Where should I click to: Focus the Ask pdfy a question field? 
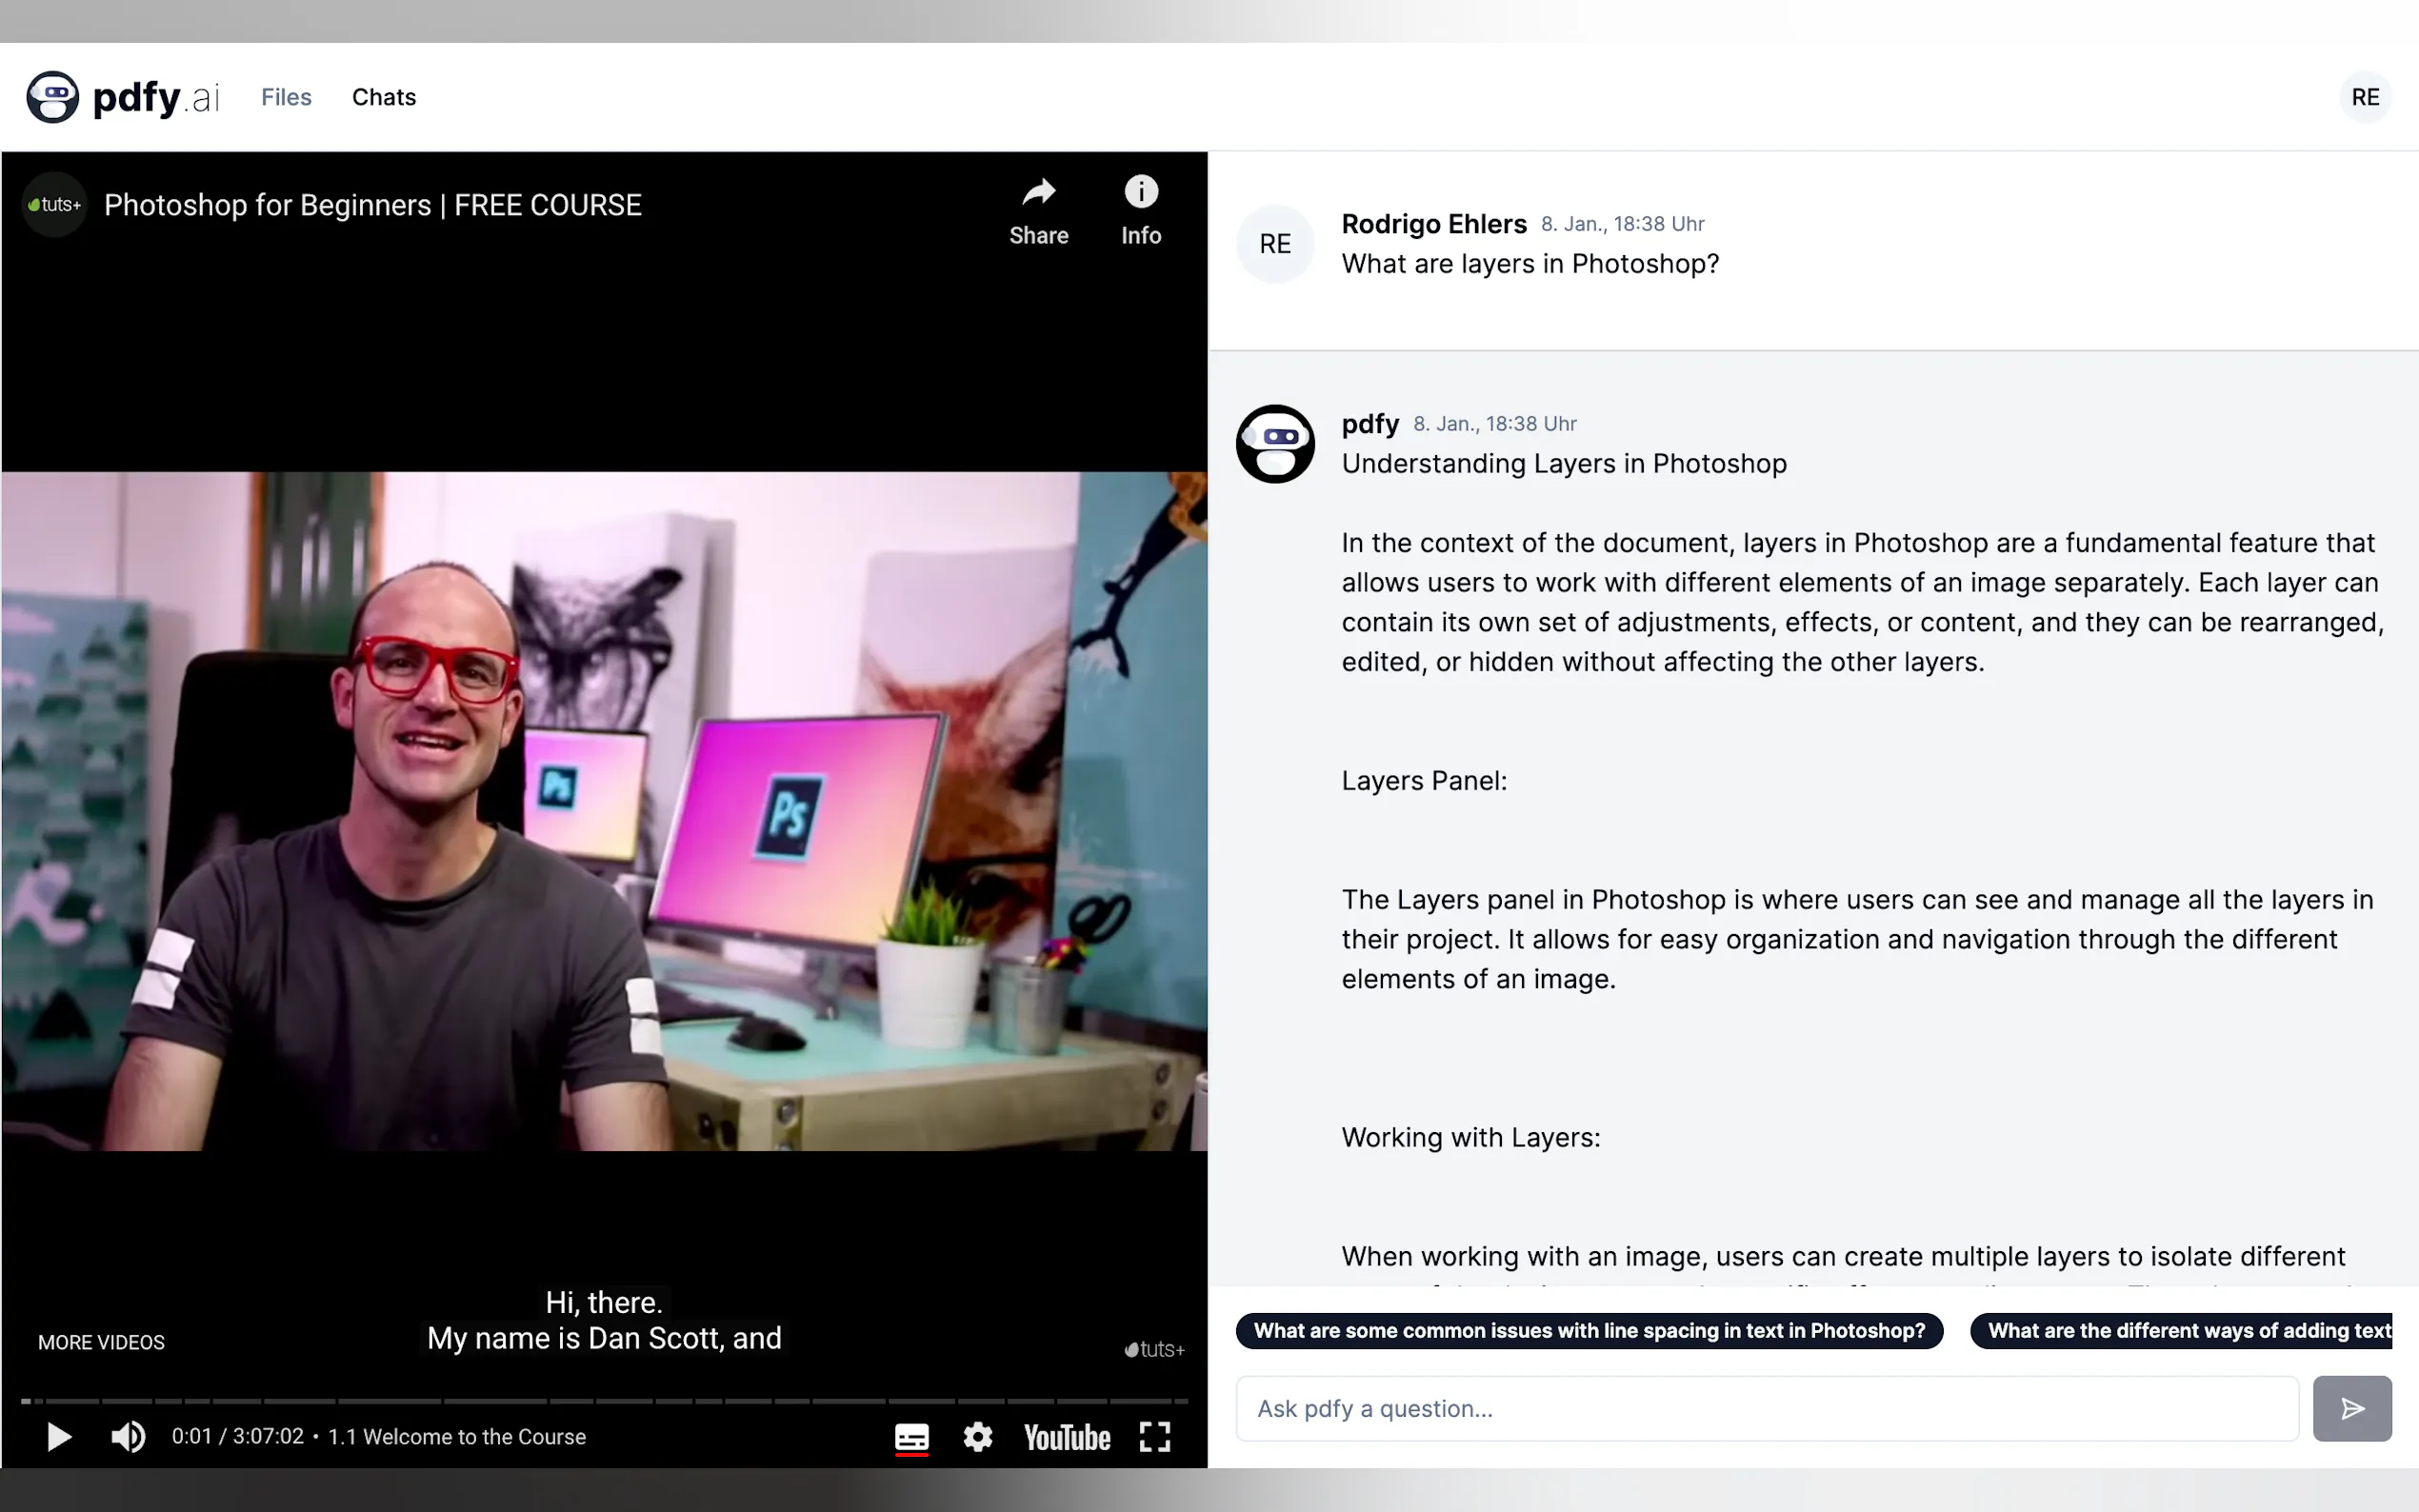coord(1766,1408)
